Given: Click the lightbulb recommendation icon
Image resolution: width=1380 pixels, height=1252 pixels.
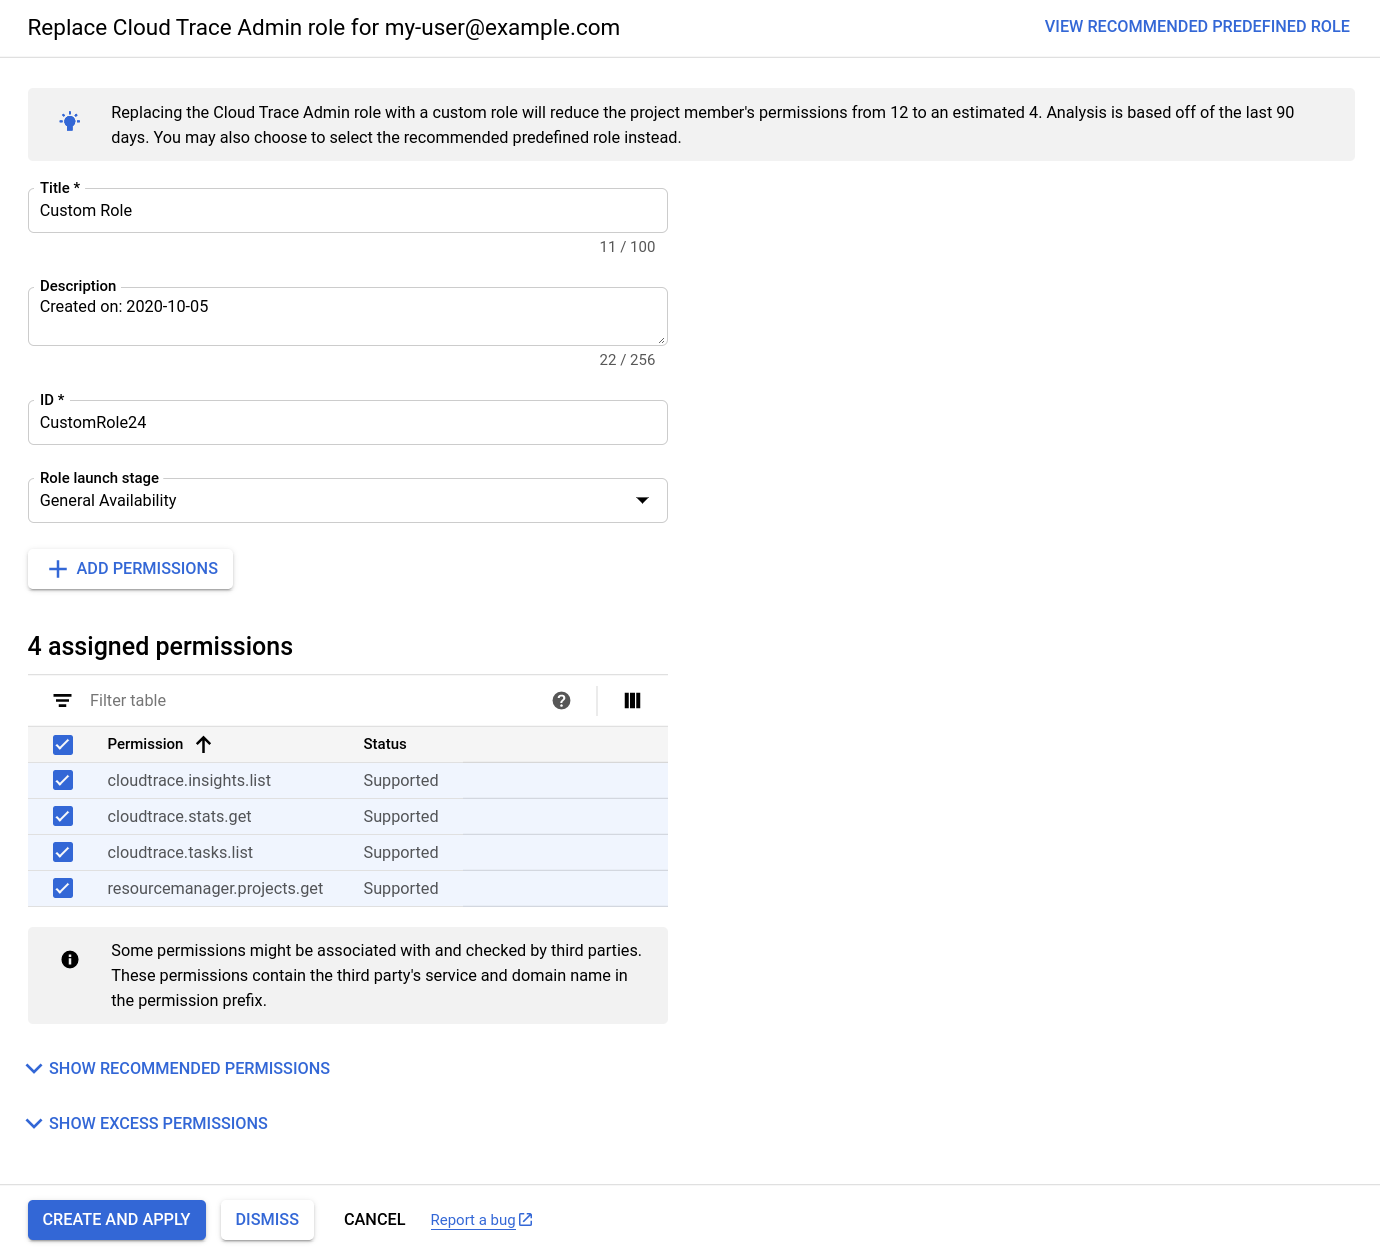Looking at the screenshot, I should pyautogui.click(x=70, y=122).
